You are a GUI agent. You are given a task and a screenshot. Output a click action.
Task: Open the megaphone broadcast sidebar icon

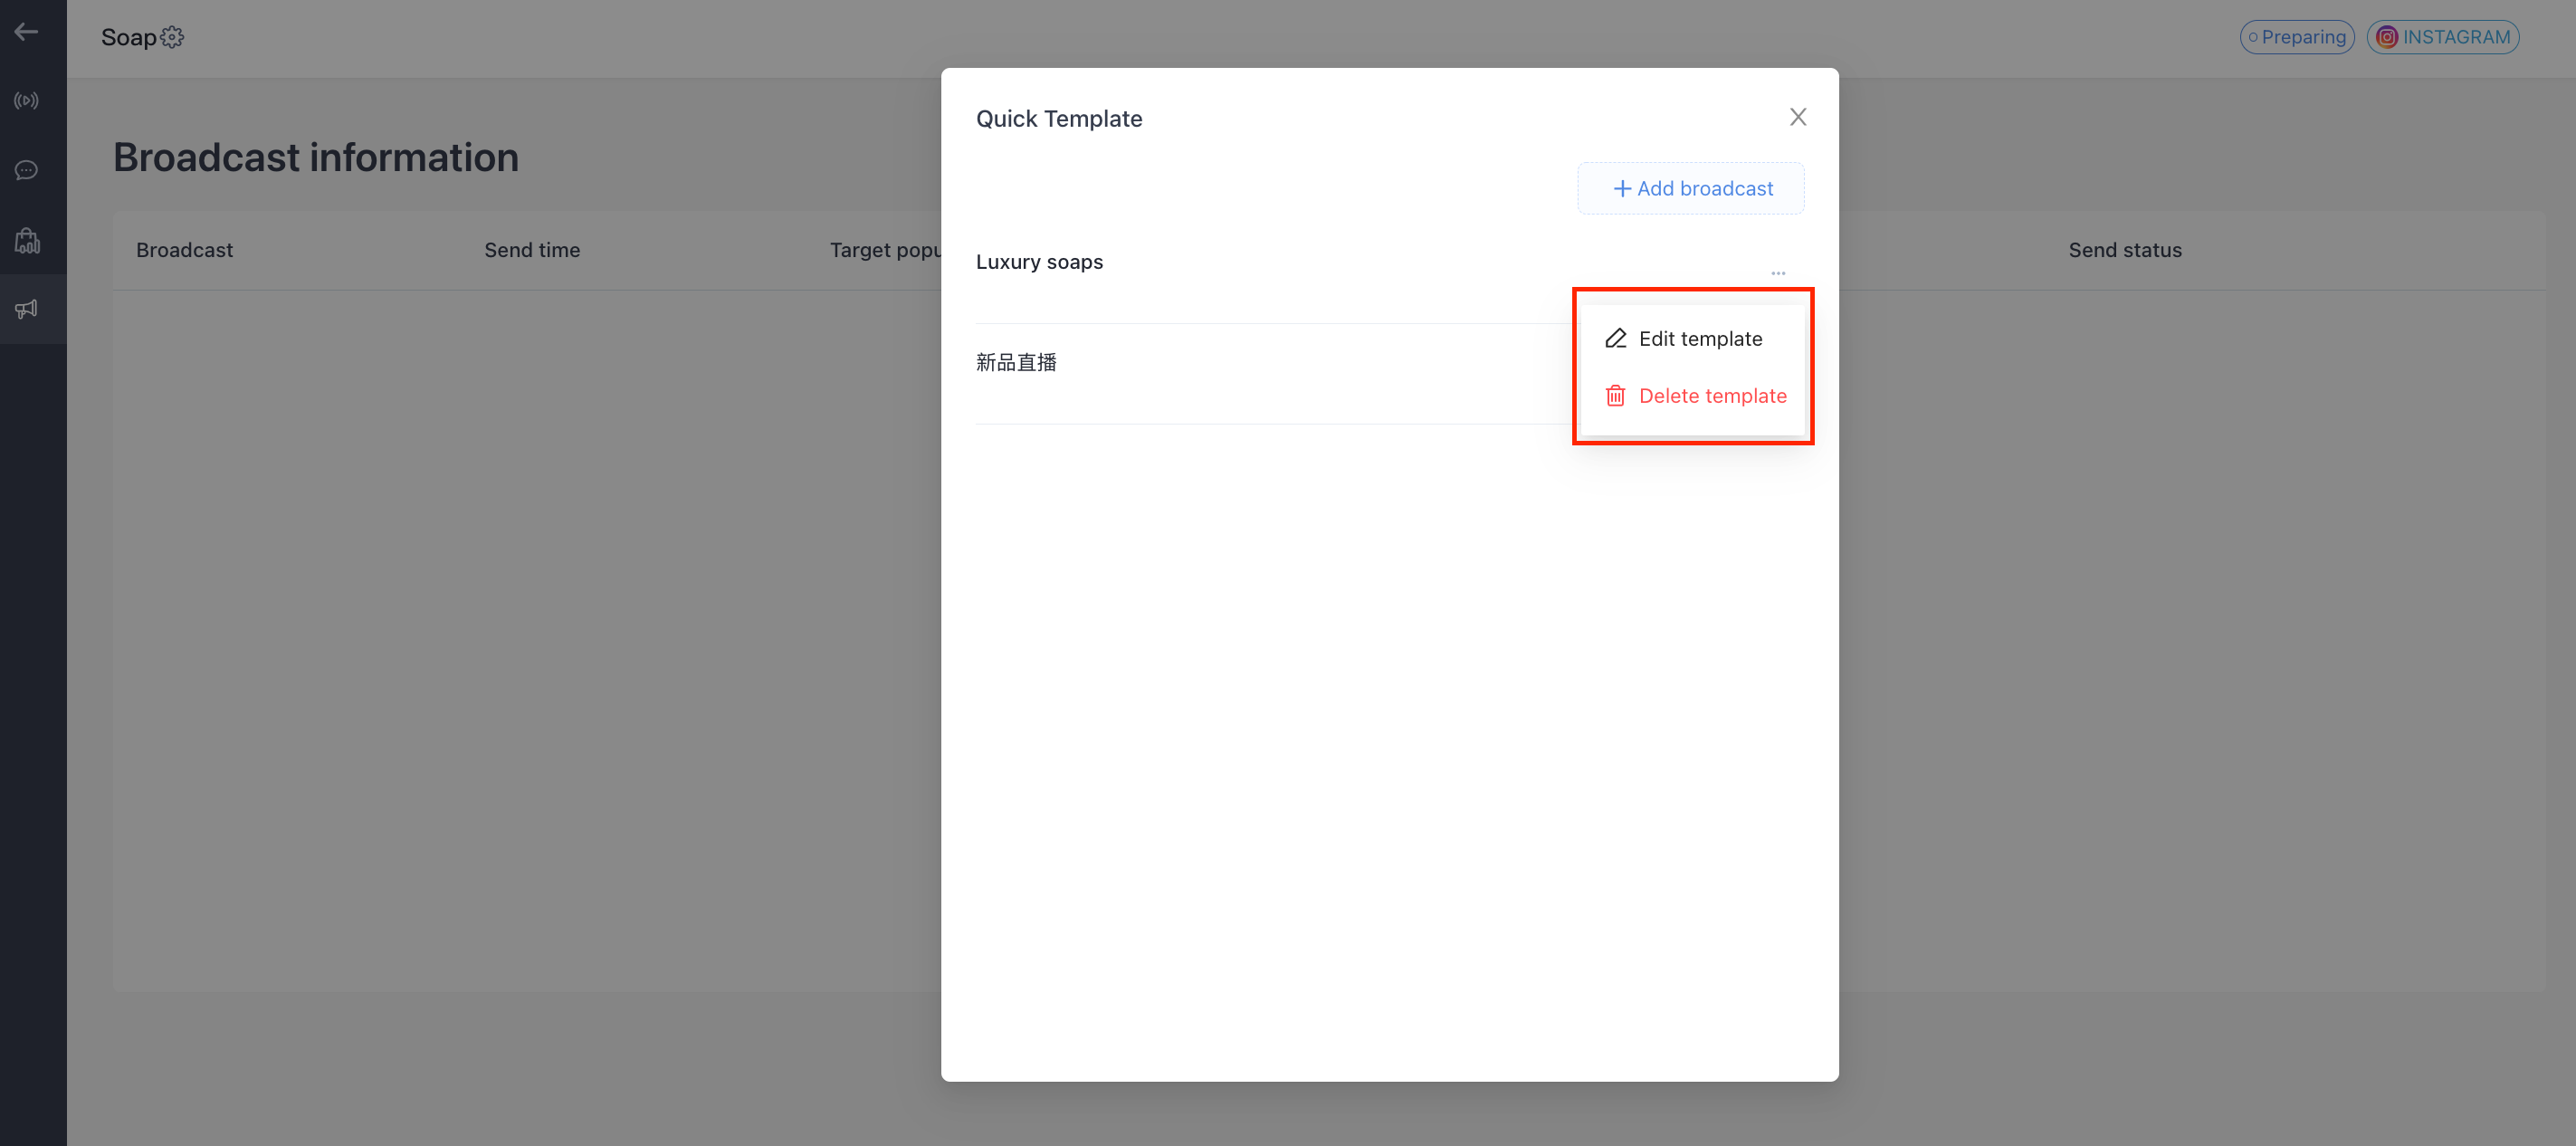pos(27,309)
